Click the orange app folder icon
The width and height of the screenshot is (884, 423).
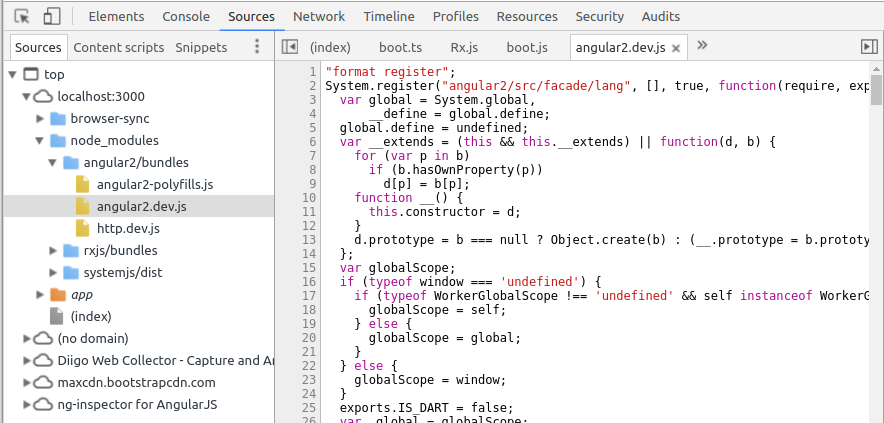coord(58,294)
